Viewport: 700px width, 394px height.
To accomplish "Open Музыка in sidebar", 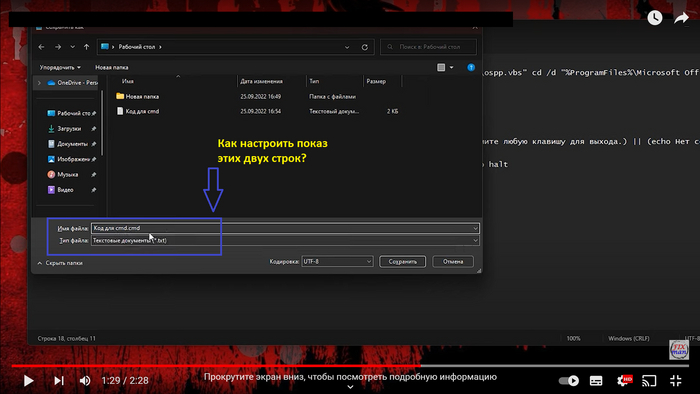I will tap(71, 174).
